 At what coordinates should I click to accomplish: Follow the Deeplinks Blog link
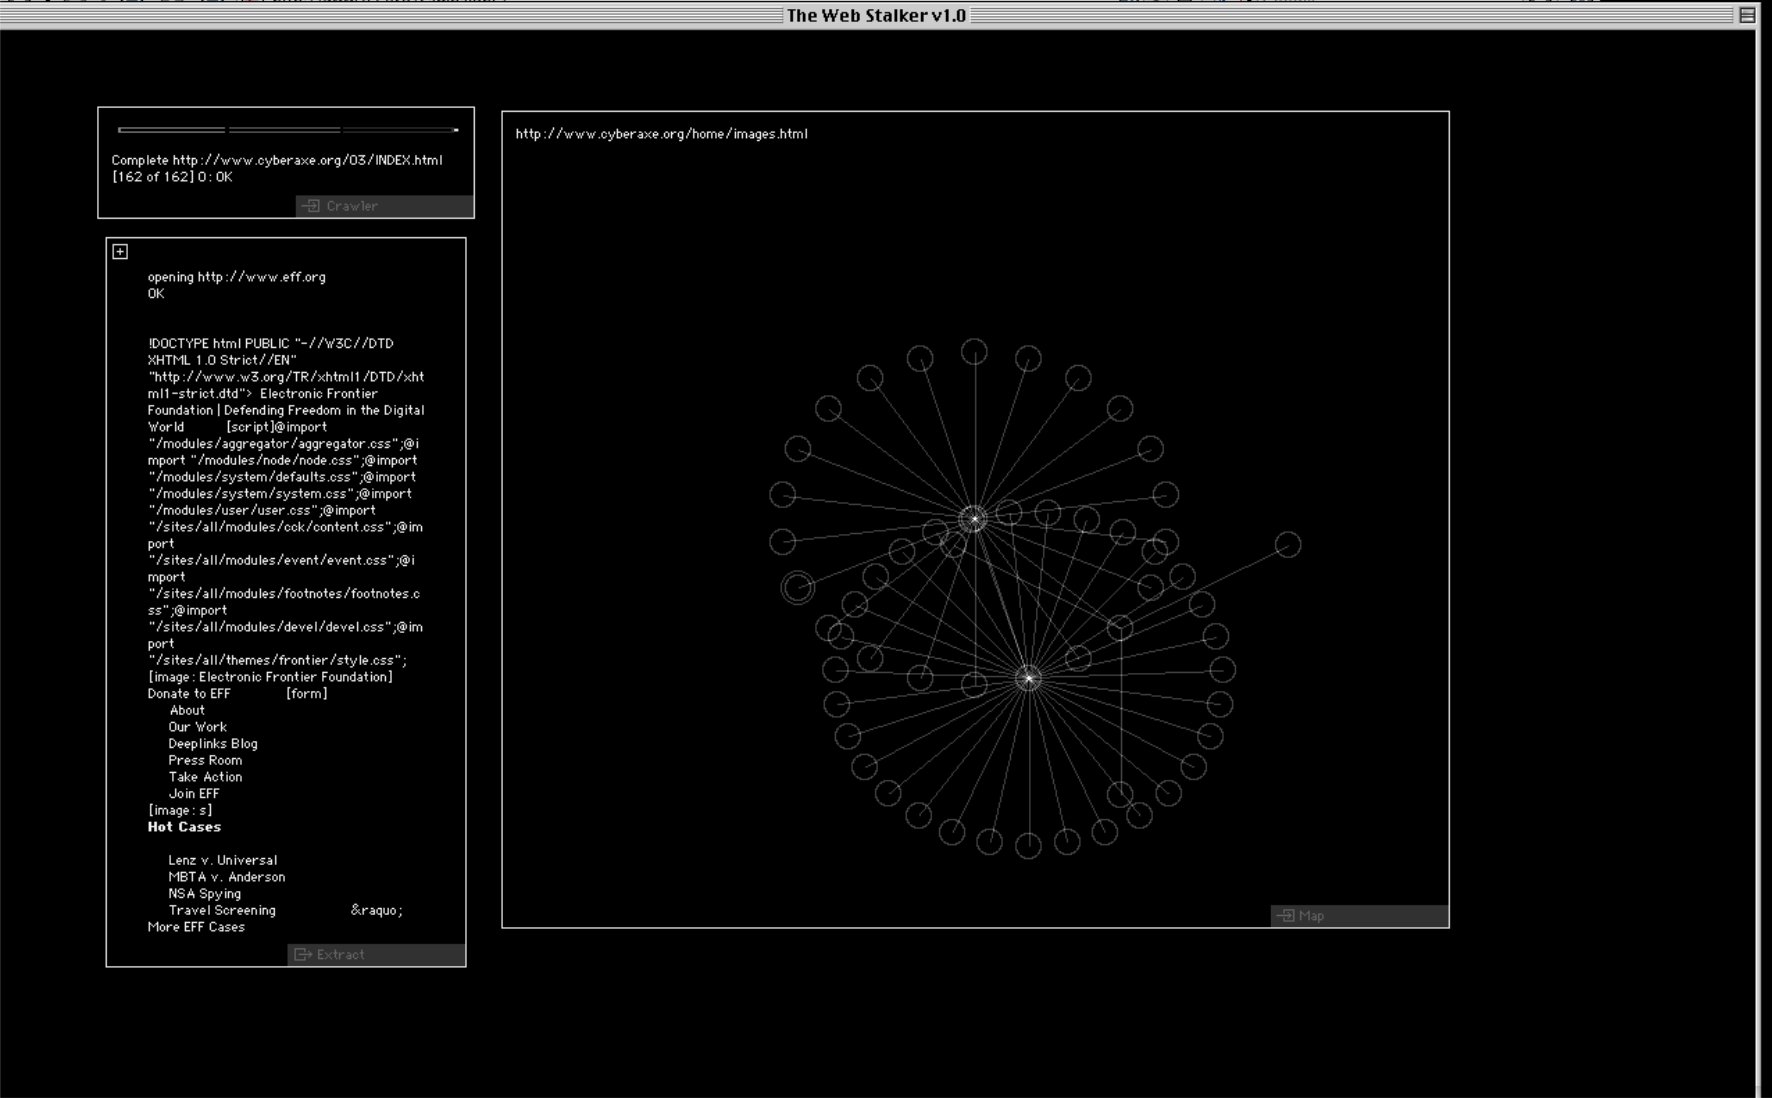(x=212, y=744)
